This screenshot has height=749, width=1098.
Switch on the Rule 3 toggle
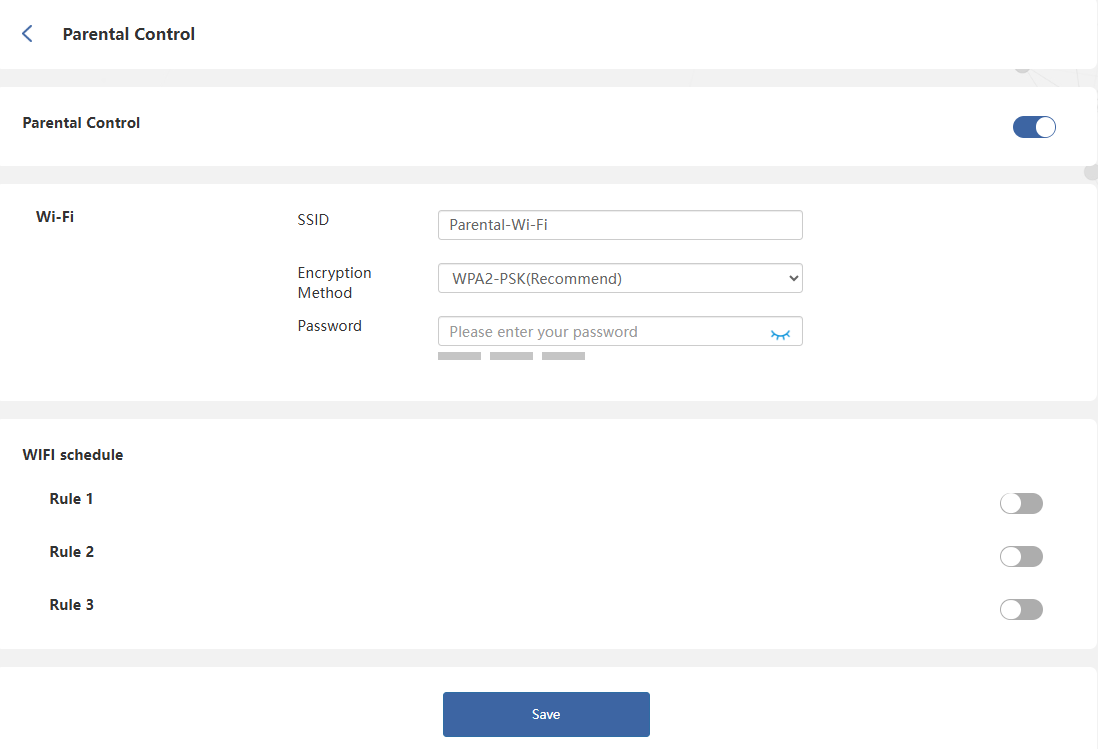(x=1021, y=609)
